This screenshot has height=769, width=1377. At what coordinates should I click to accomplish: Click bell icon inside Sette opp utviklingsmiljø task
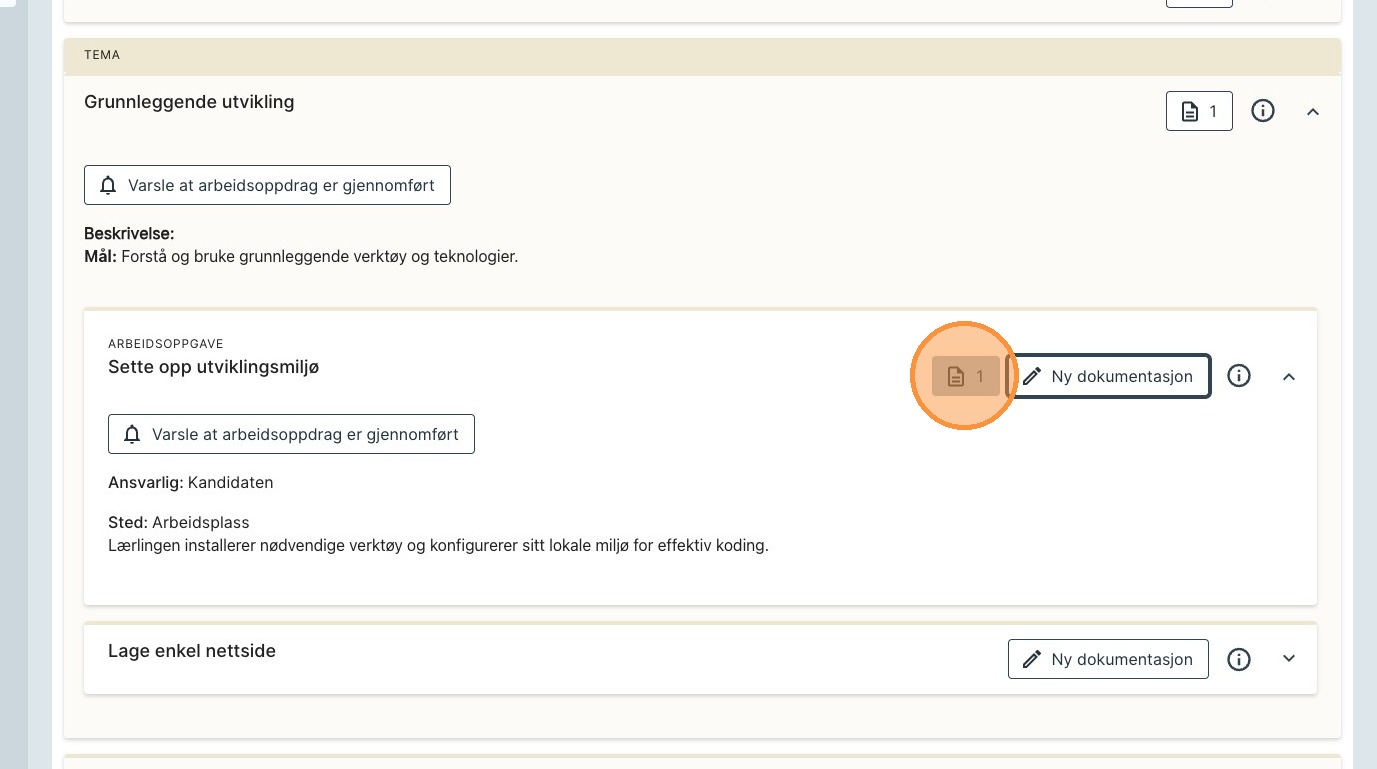tap(132, 435)
